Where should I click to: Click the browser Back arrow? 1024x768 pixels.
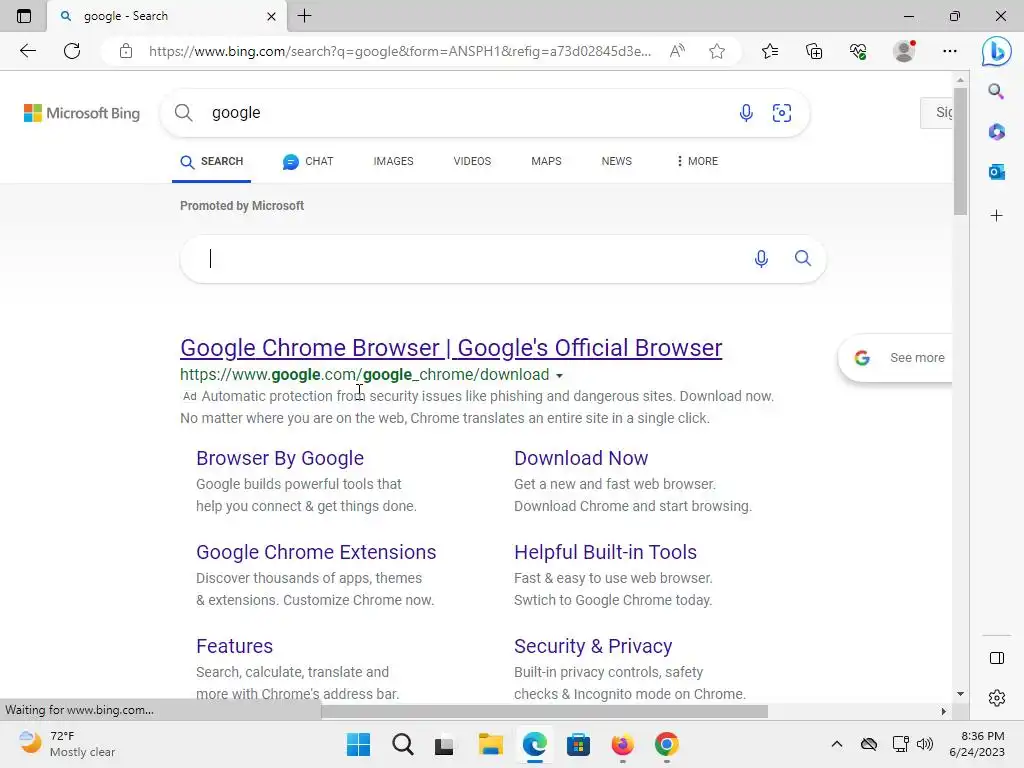click(27, 51)
